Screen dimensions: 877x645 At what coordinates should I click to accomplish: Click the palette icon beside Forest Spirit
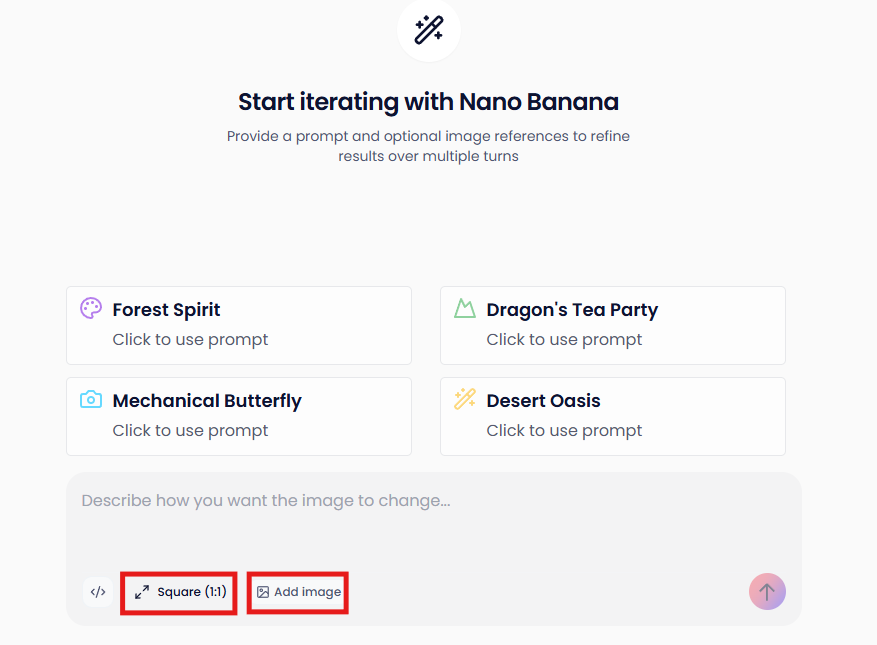point(91,309)
